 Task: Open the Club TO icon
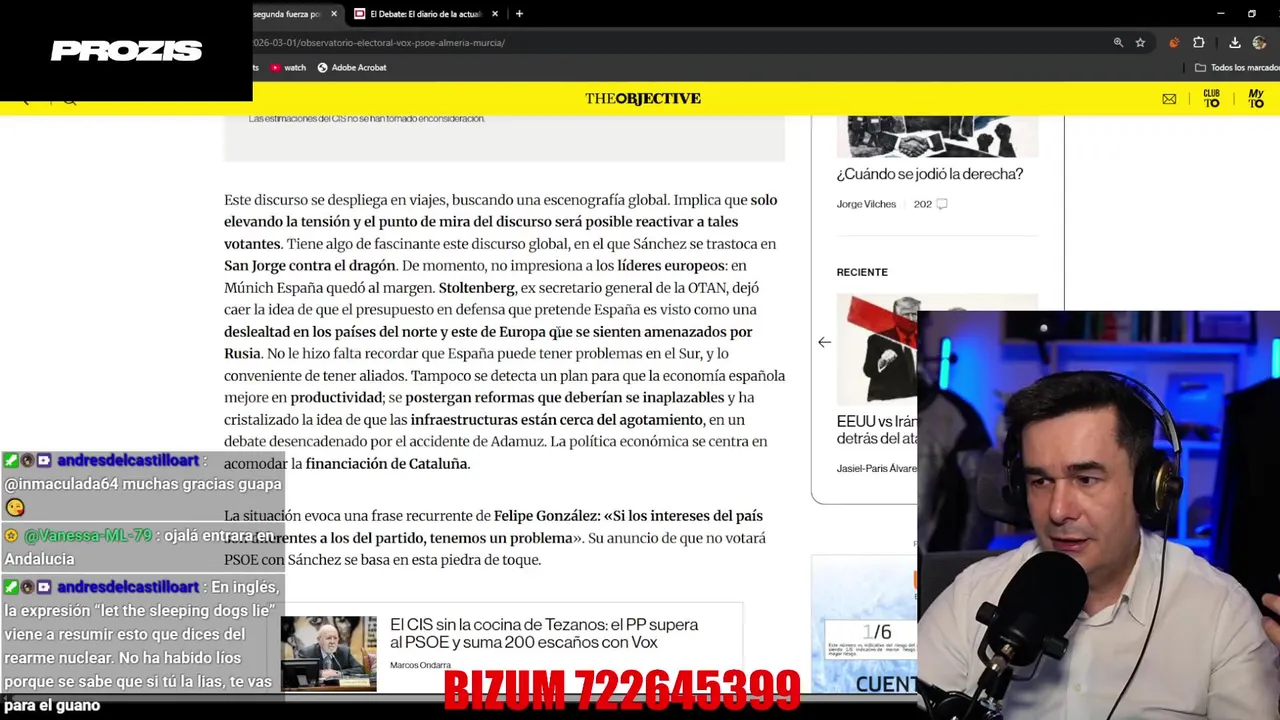click(x=1212, y=99)
